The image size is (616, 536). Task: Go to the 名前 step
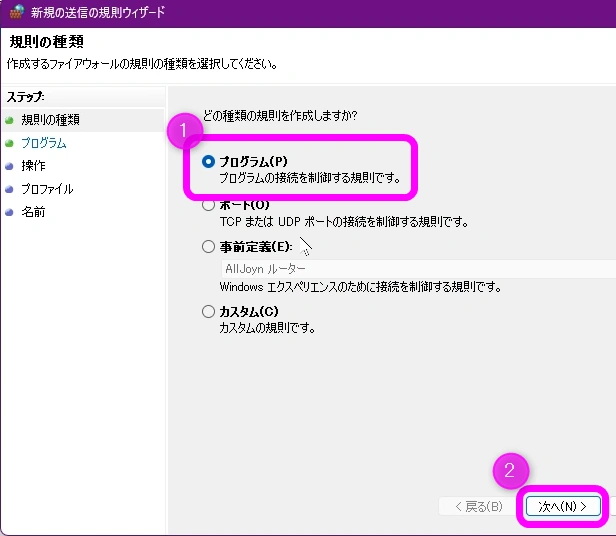click(33, 212)
